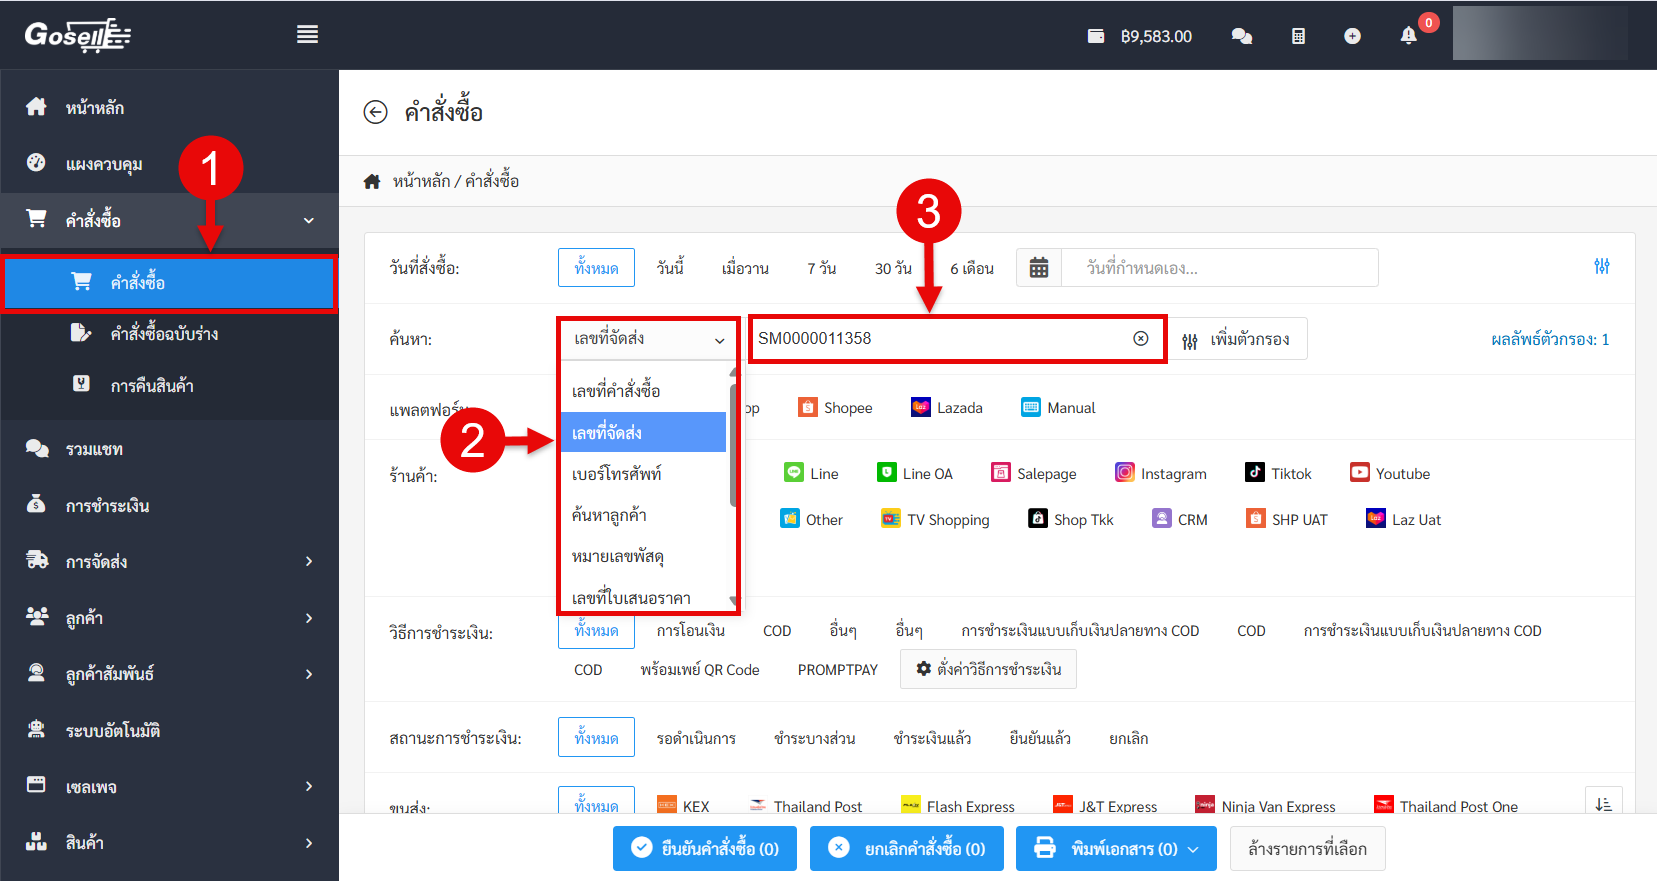
Task: Click the filter sliders icon at top right
Action: (x=1601, y=266)
